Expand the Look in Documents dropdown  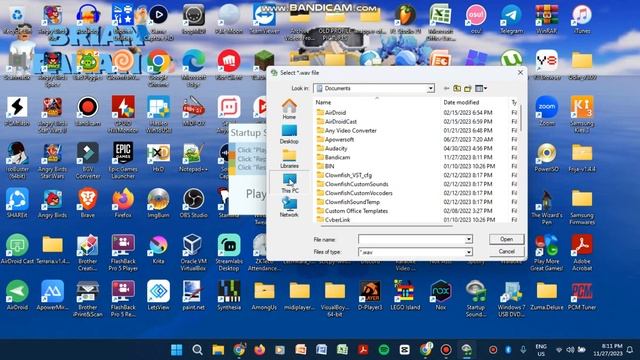click(430, 88)
